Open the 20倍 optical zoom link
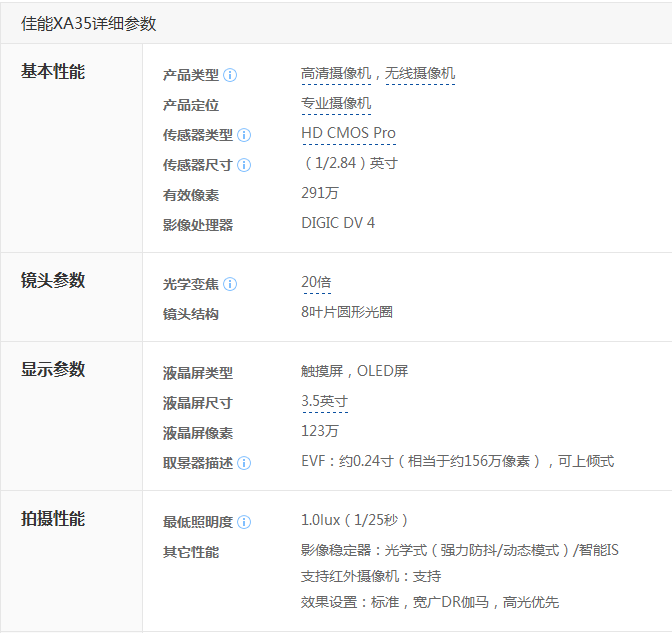672x633 pixels. tap(316, 282)
